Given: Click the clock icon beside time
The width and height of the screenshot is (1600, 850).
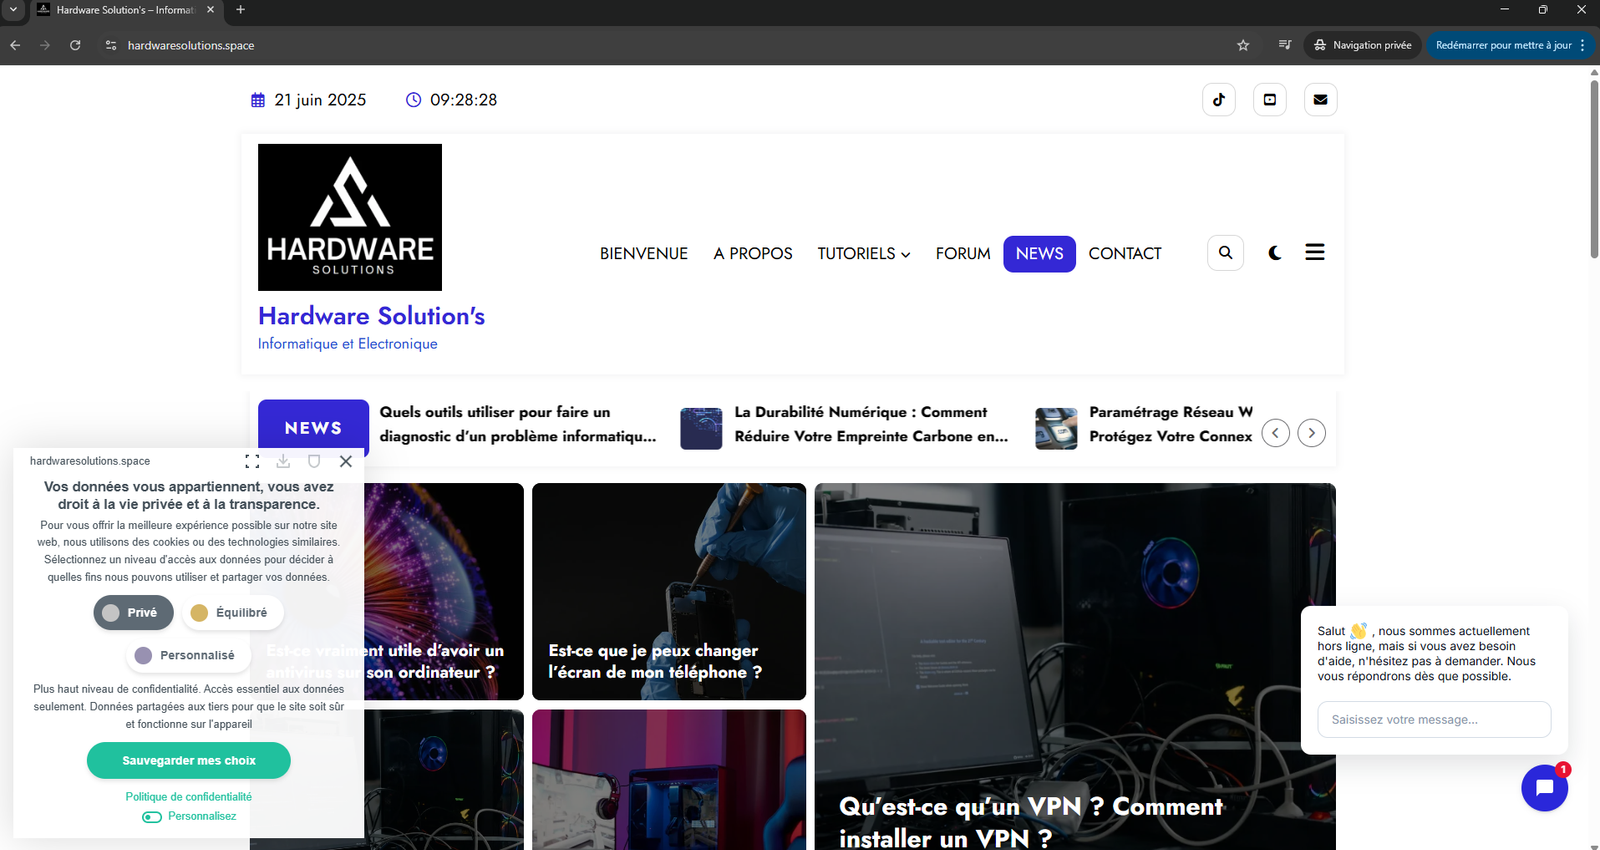Looking at the screenshot, I should [x=413, y=100].
